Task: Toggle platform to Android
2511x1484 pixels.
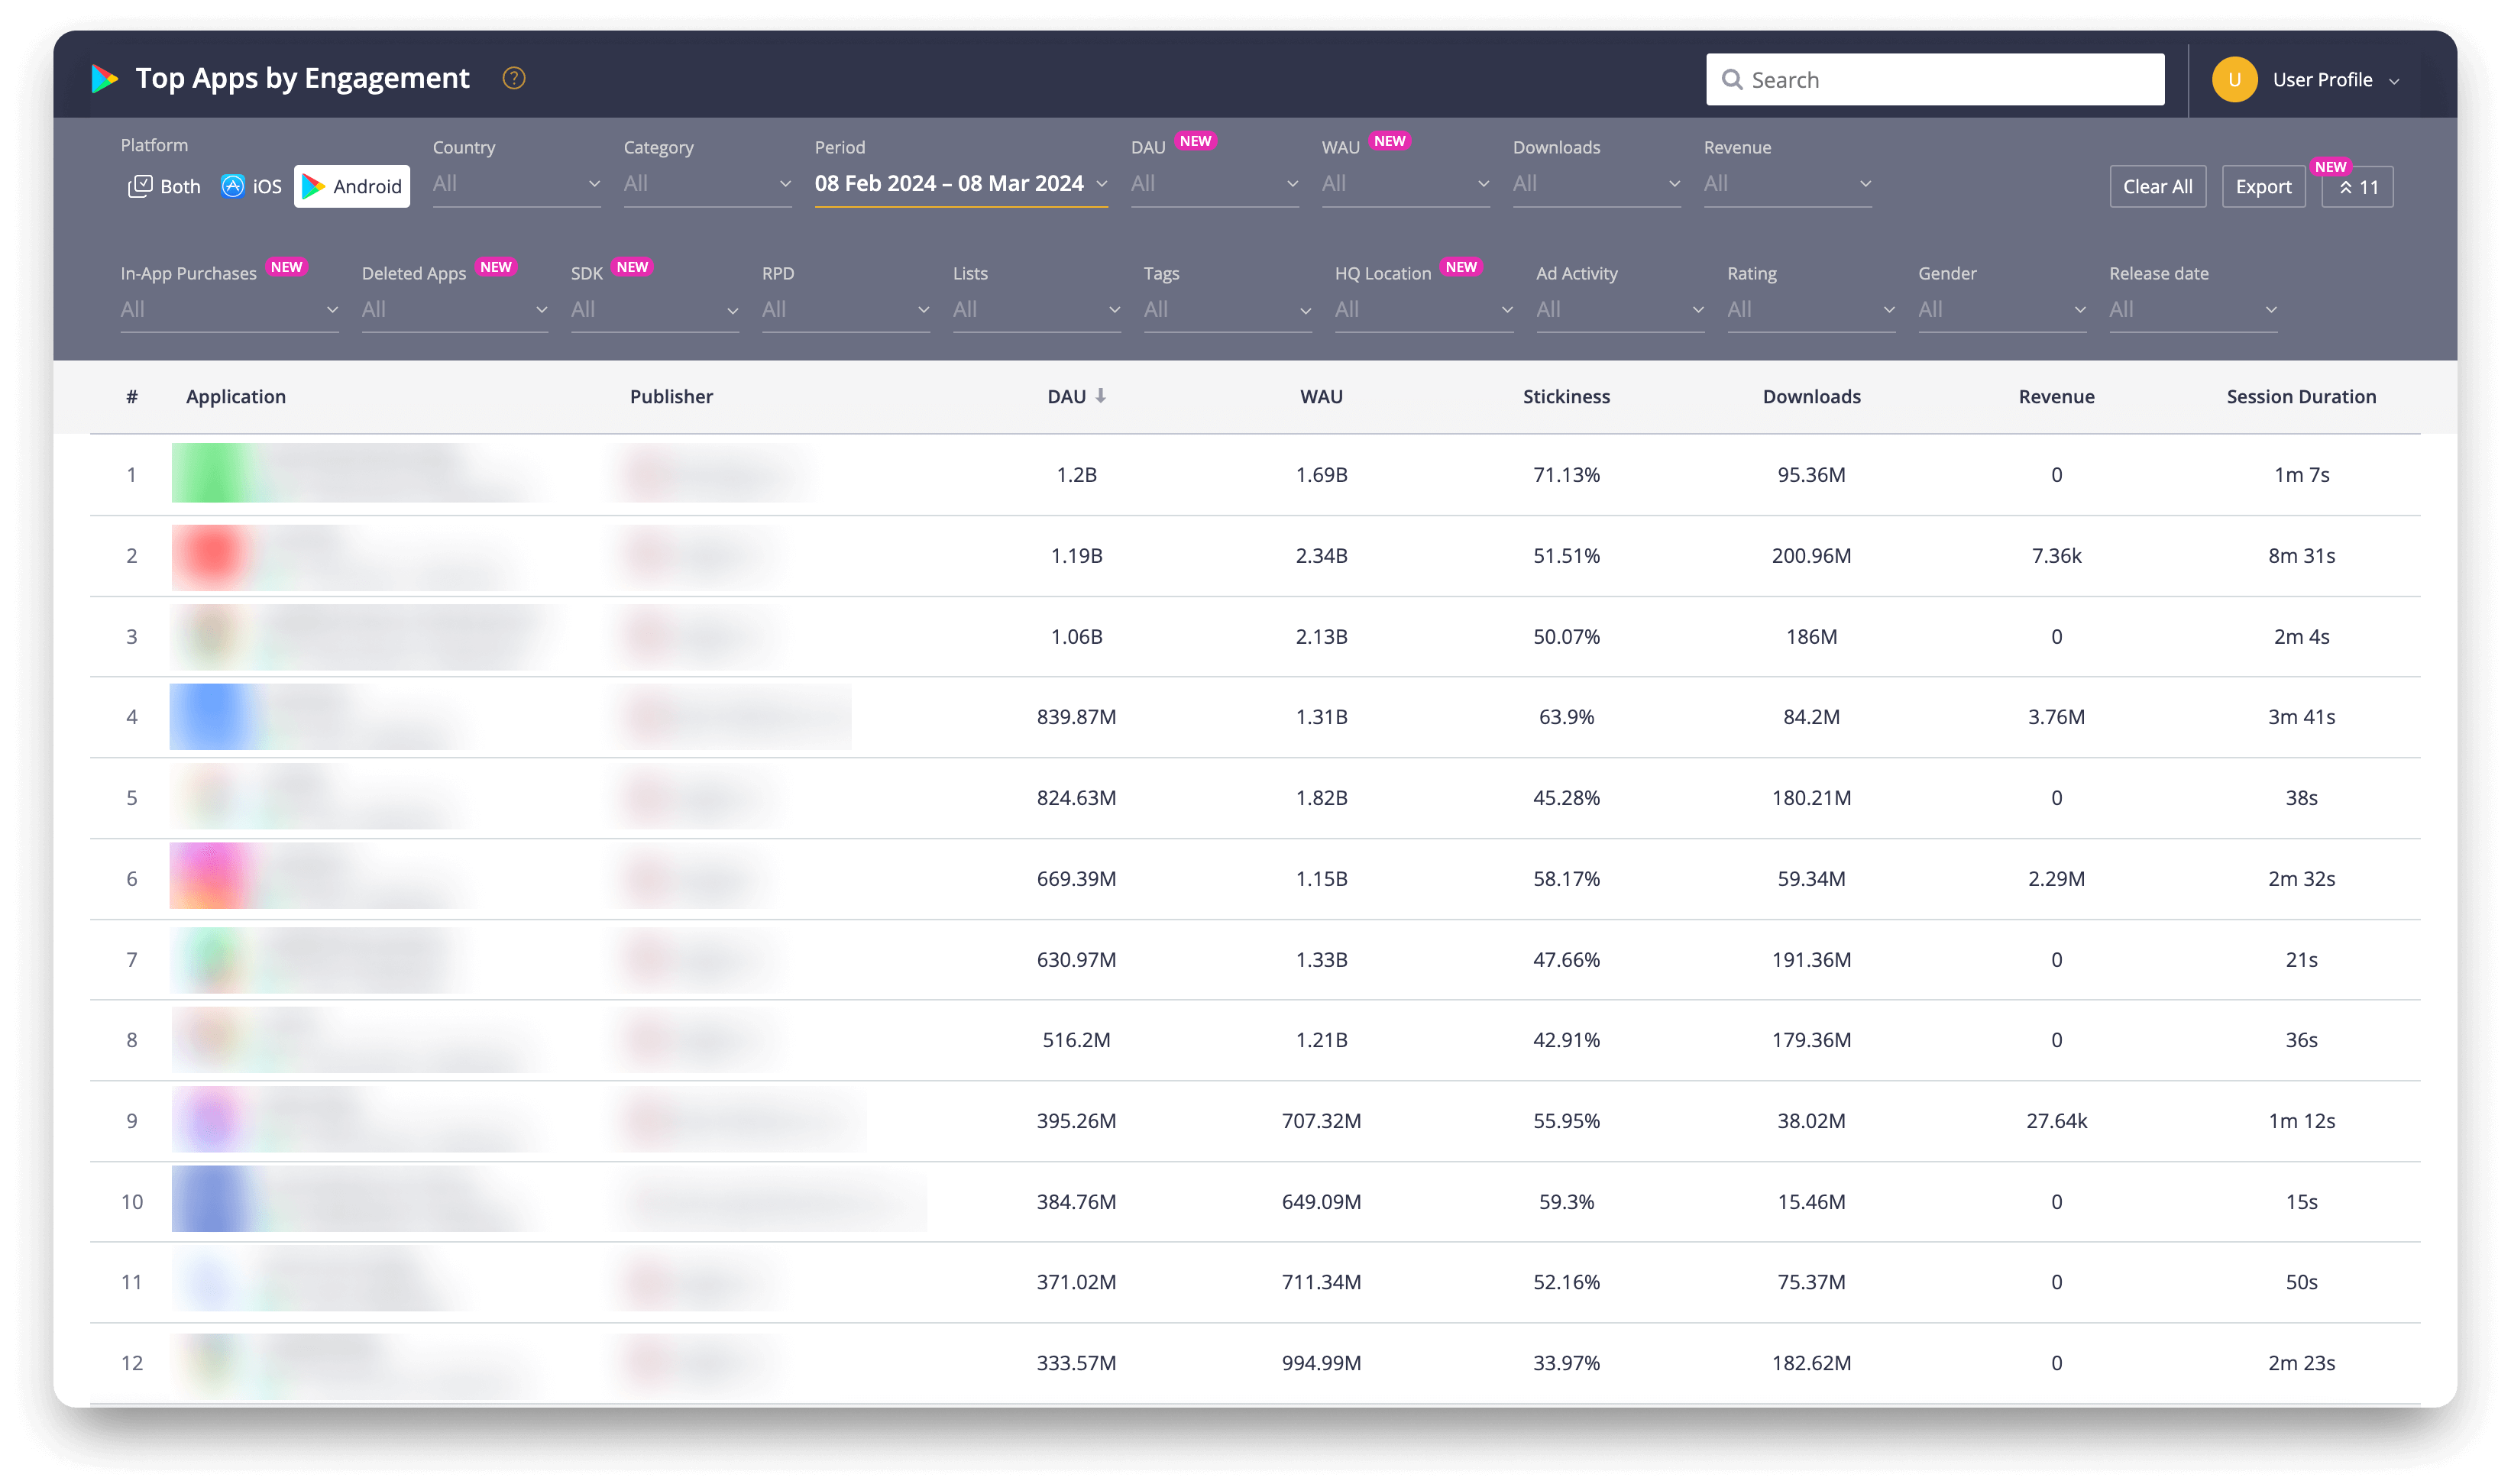Action: tap(351, 186)
